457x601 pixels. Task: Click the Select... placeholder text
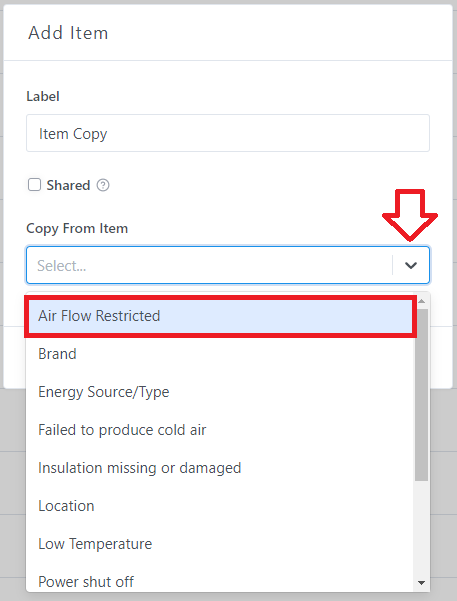[x=61, y=266]
